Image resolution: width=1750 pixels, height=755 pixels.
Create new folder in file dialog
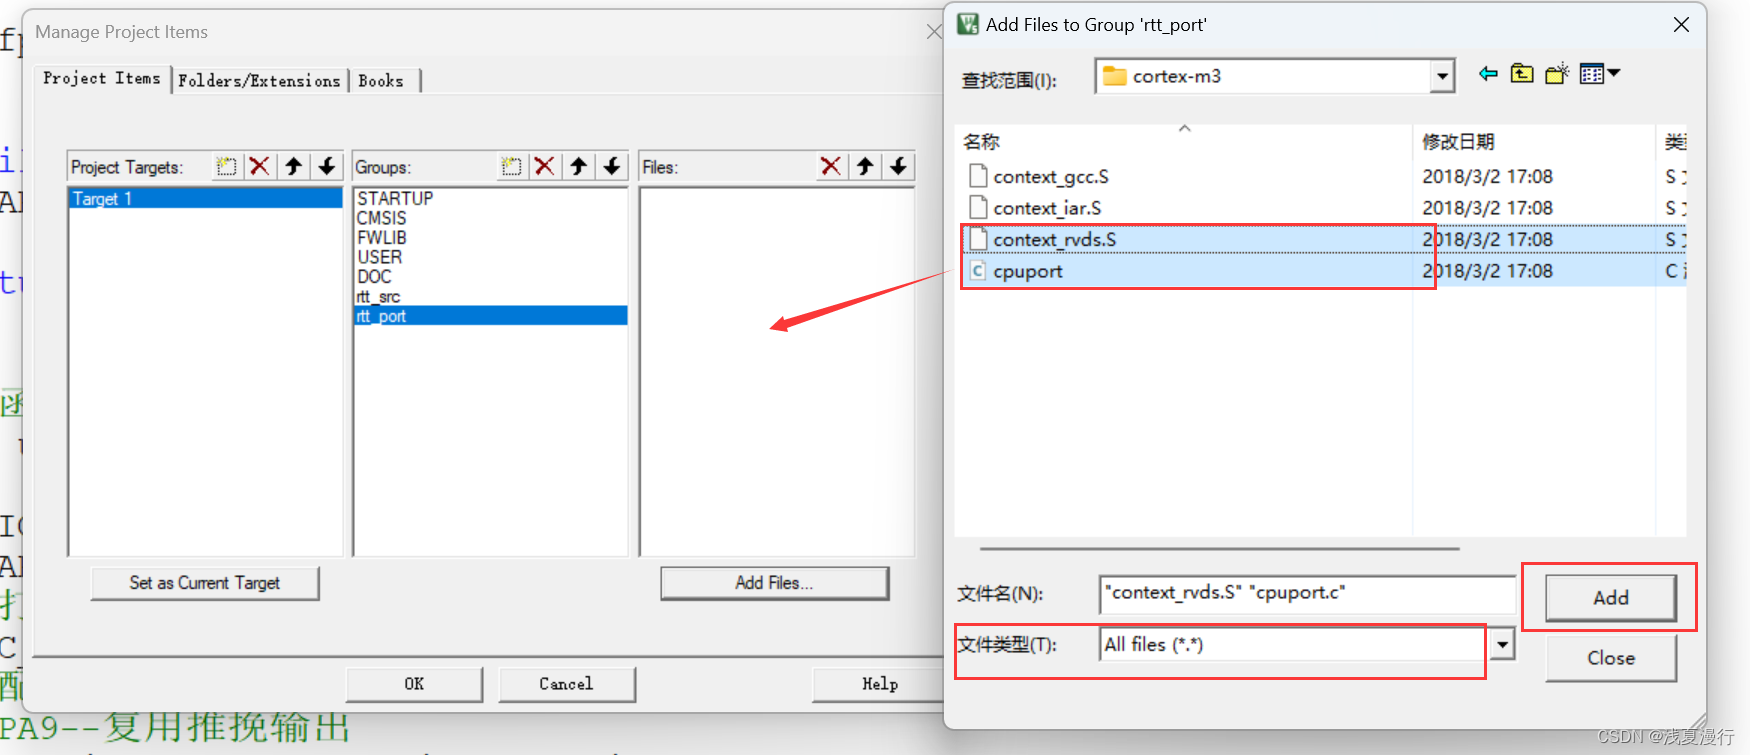coord(1557,74)
